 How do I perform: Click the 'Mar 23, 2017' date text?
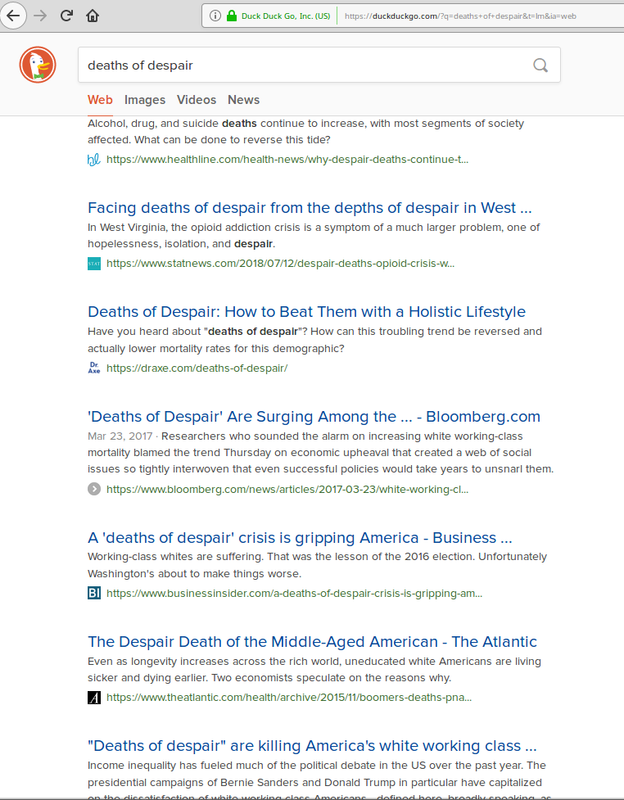(x=120, y=436)
